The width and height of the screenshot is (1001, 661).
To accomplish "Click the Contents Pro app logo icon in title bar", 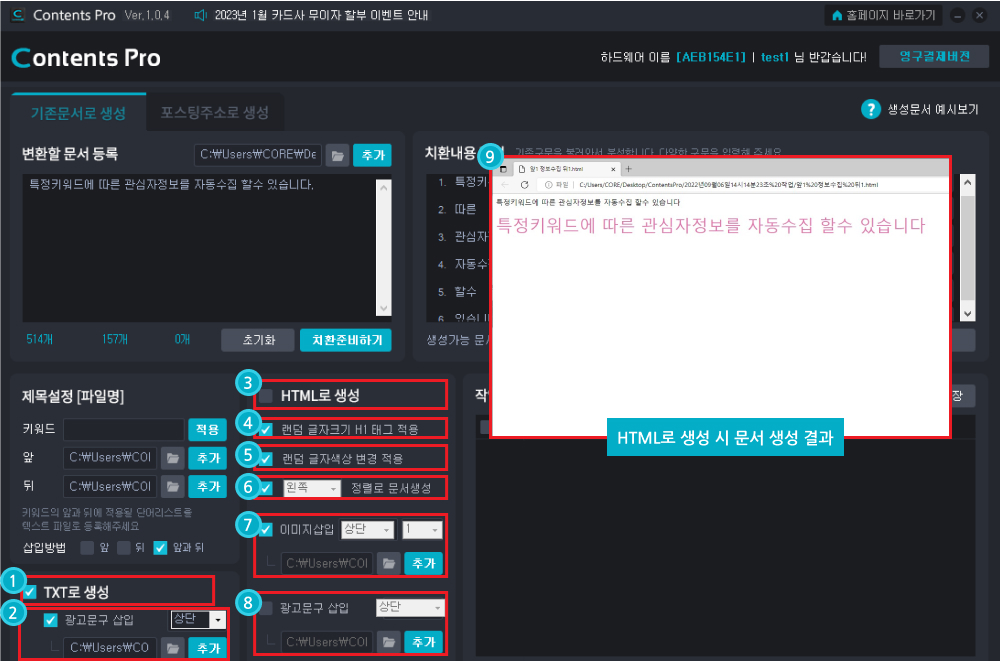I will (x=18, y=15).
